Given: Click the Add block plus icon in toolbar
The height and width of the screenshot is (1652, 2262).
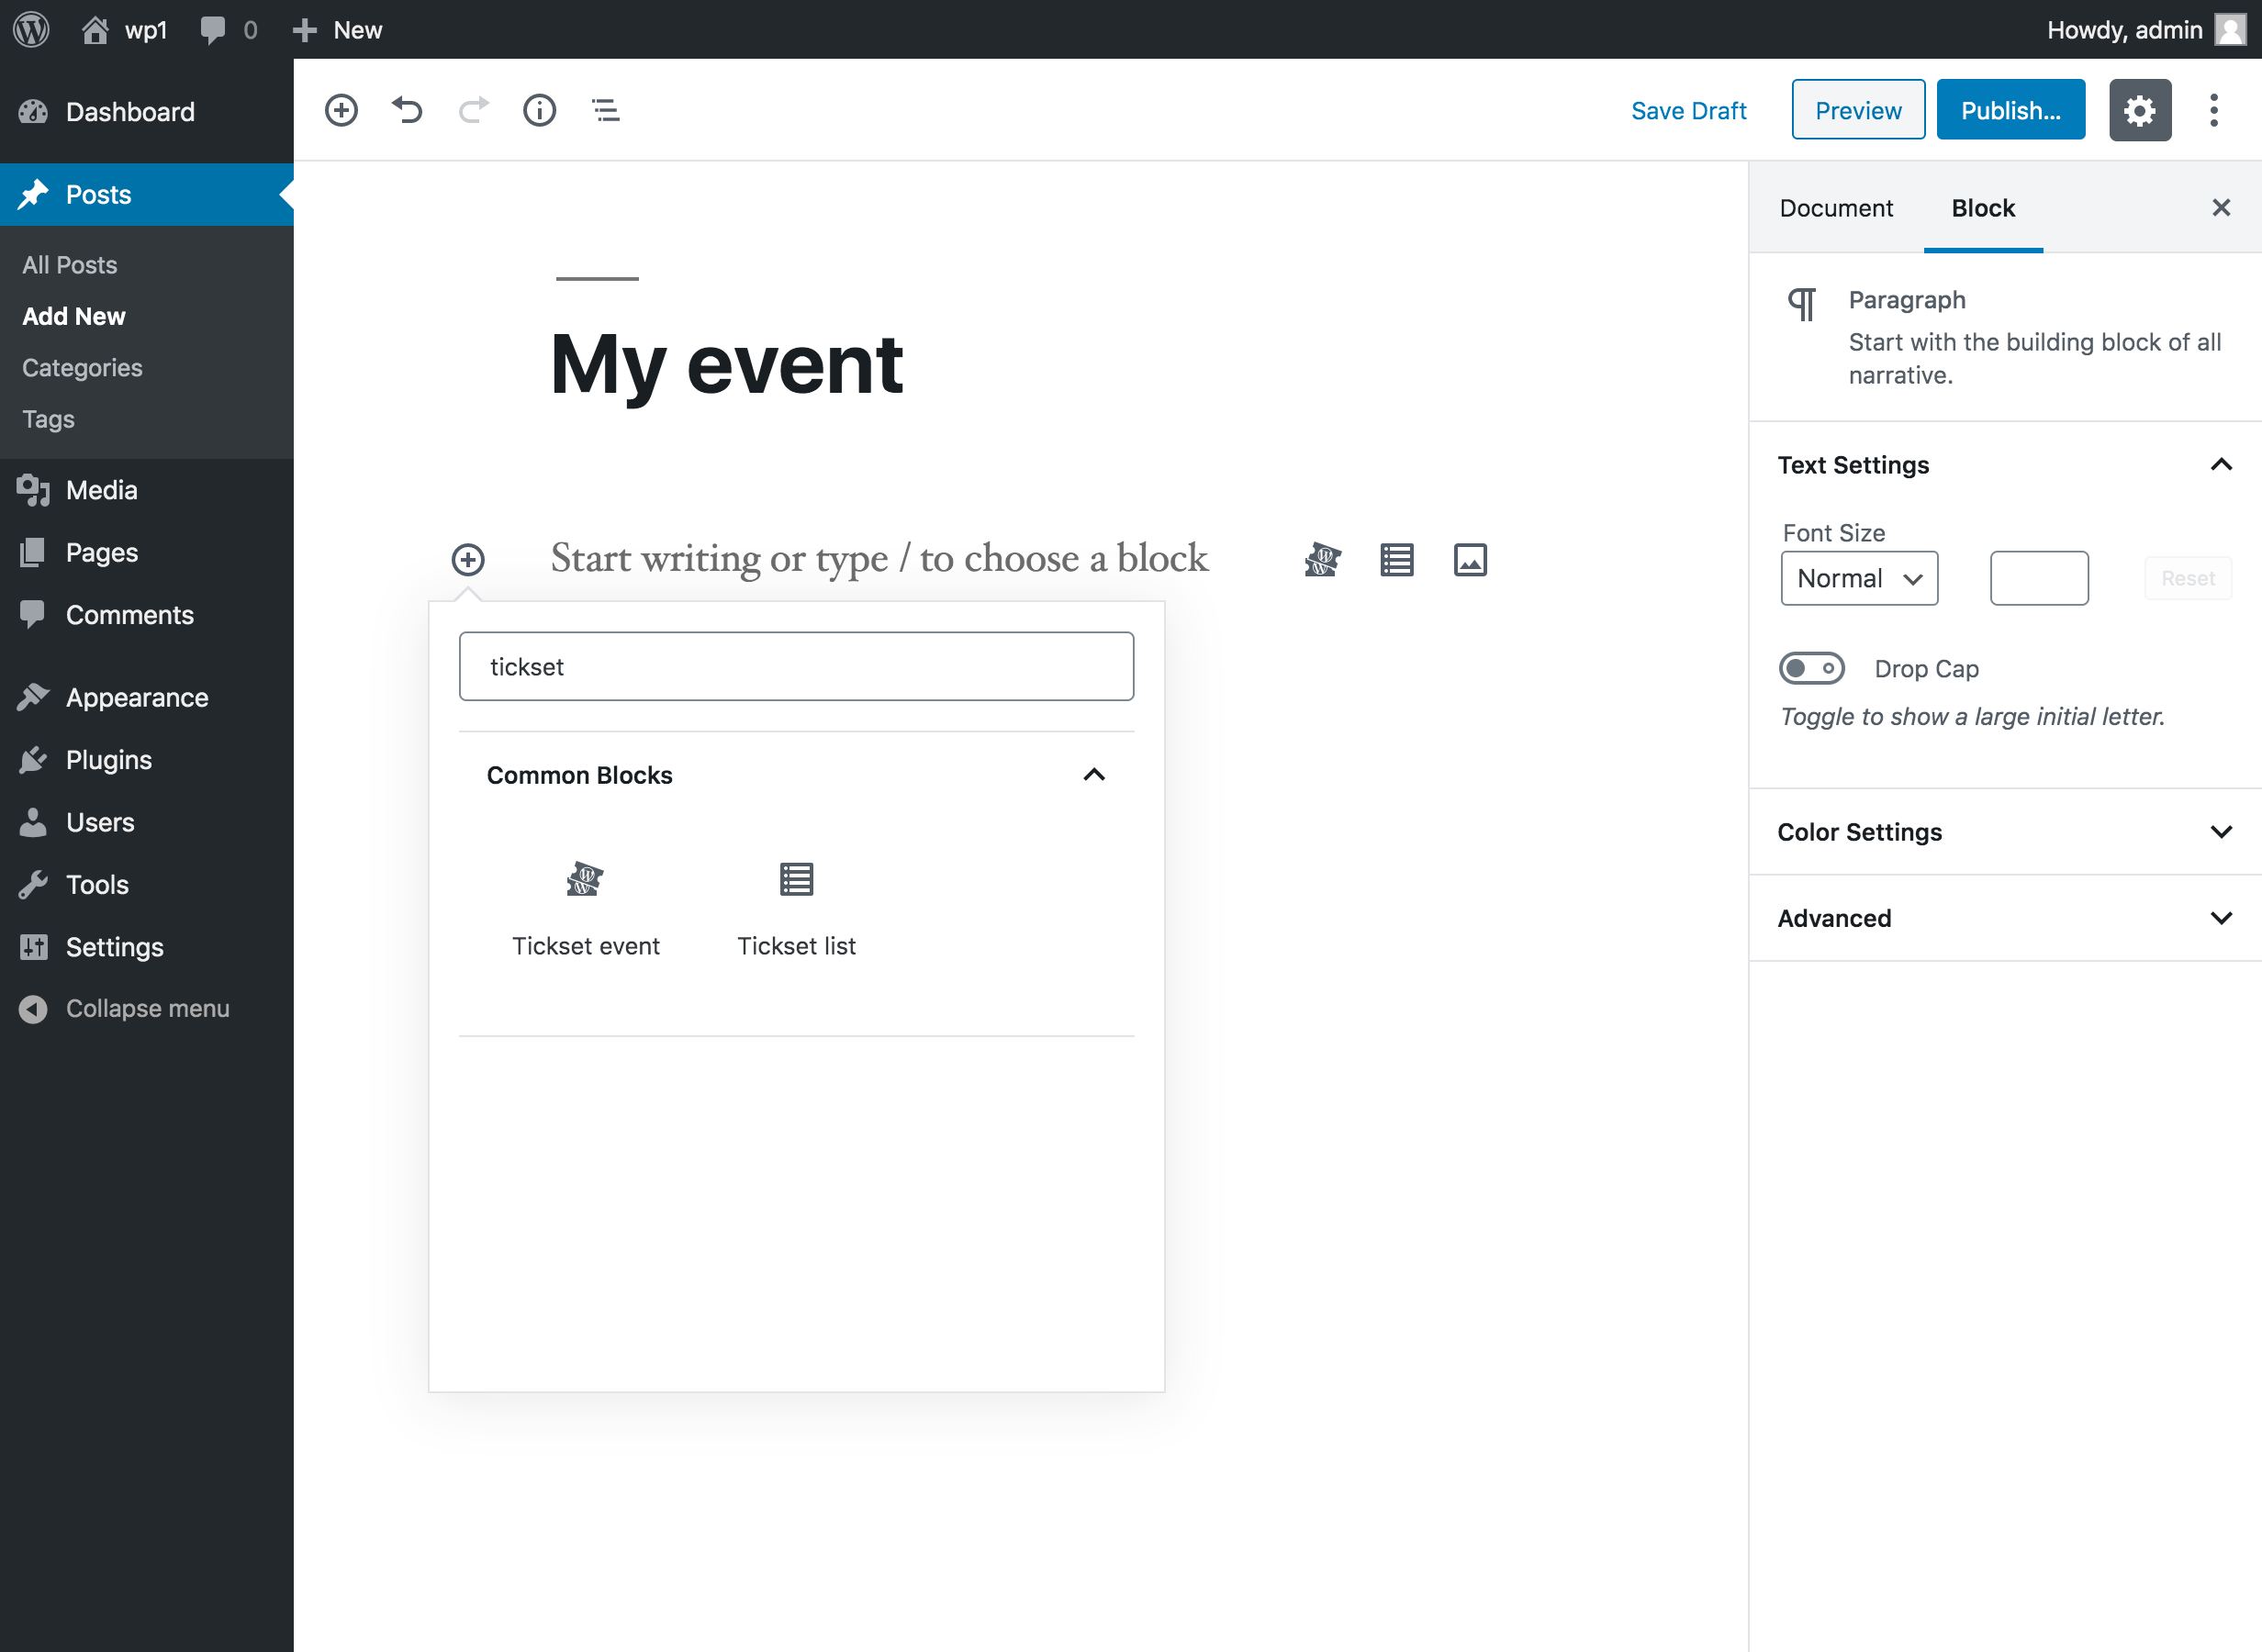Looking at the screenshot, I should pyautogui.click(x=341, y=110).
